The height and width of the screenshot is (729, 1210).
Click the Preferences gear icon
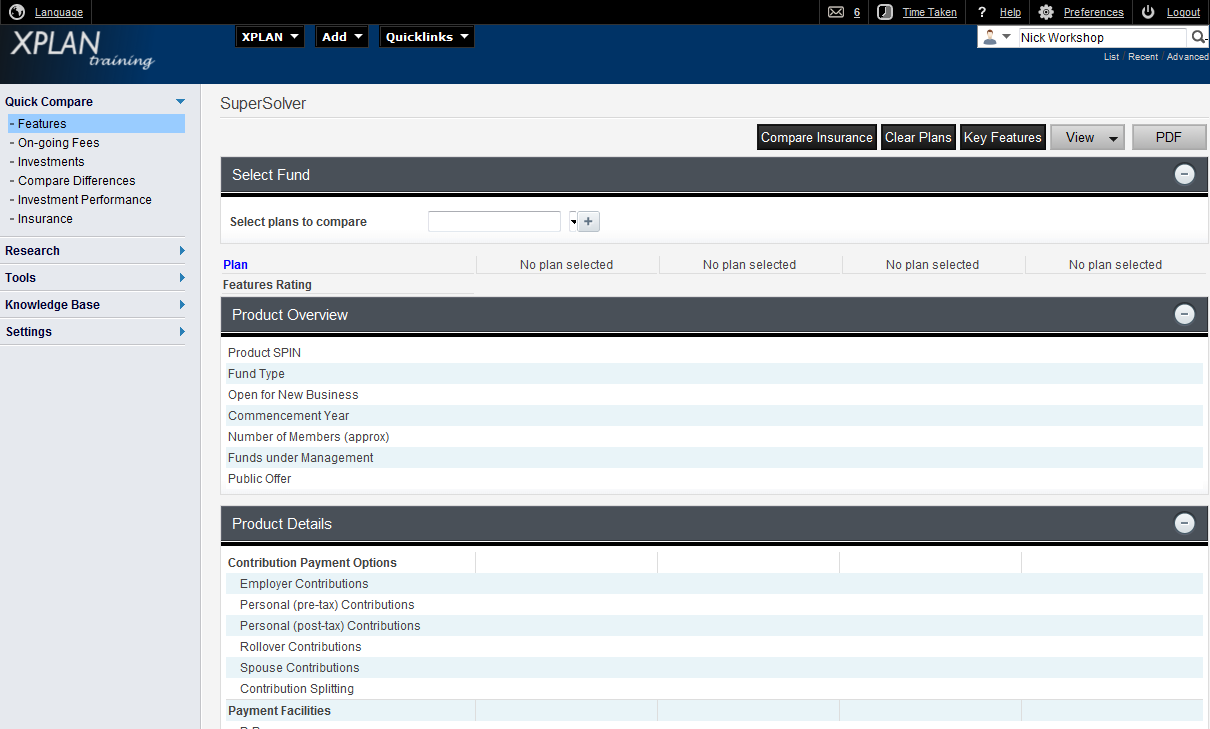coord(1046,12)
